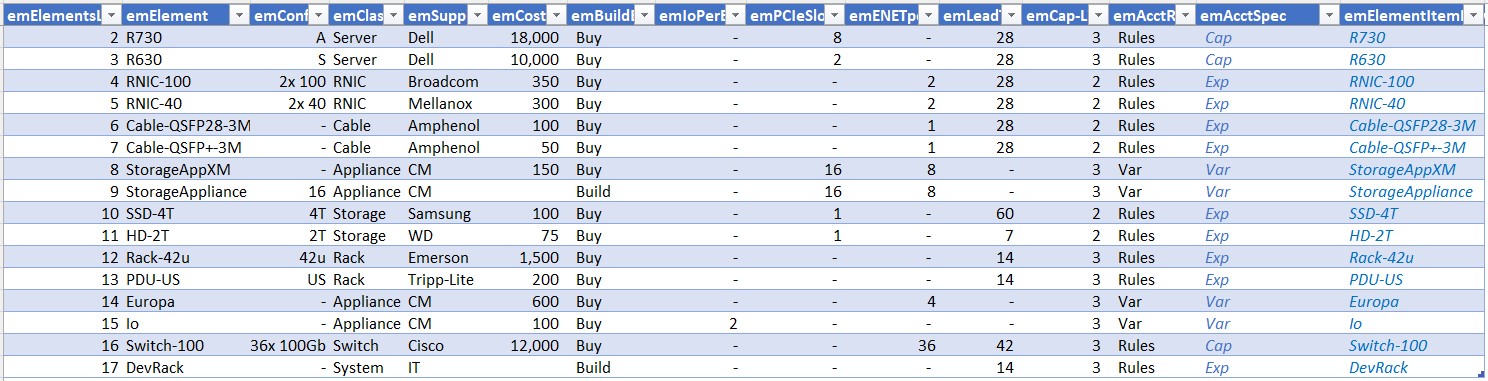Viewport: 1488px width, 381px height.
Task: Open the emElement column filter dropdown
Action: pyautogui.click(x=238, y=16)
